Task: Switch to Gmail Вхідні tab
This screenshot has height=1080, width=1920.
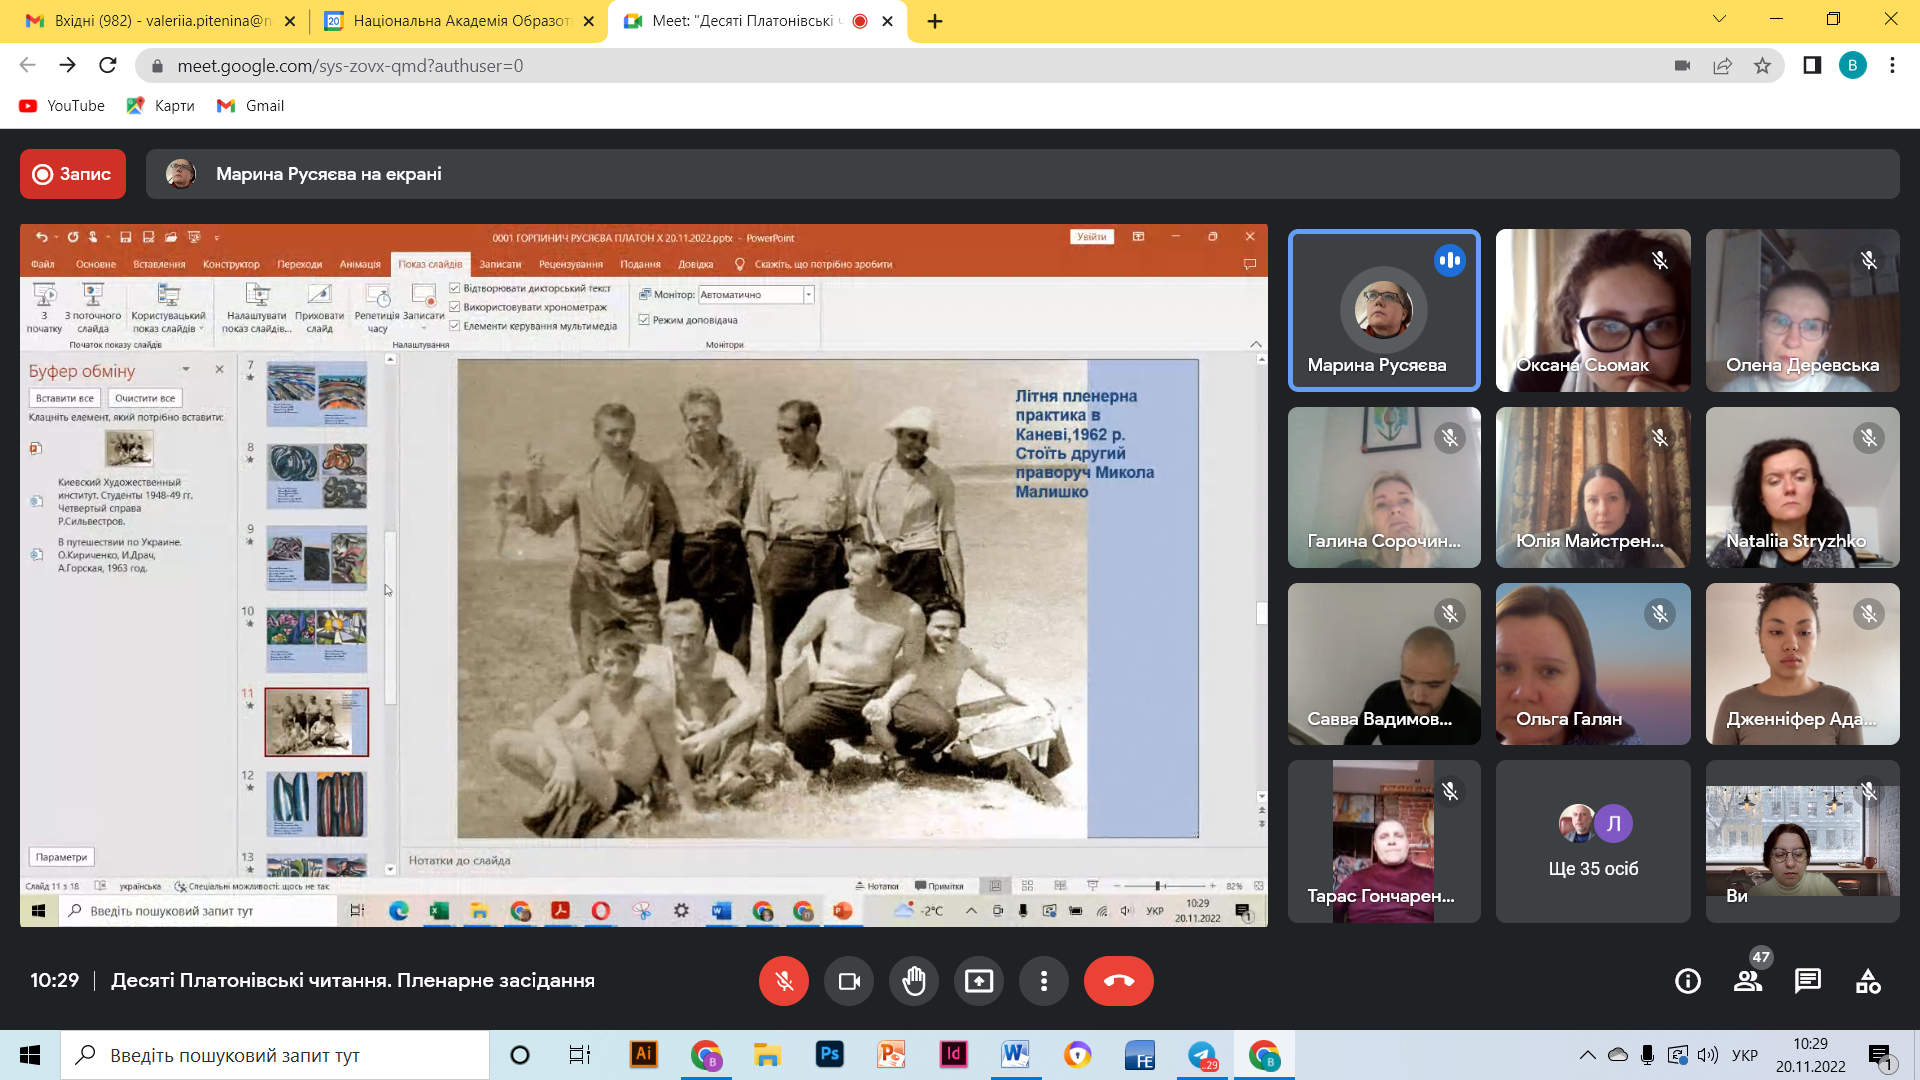Action: [x=160, y=21]
